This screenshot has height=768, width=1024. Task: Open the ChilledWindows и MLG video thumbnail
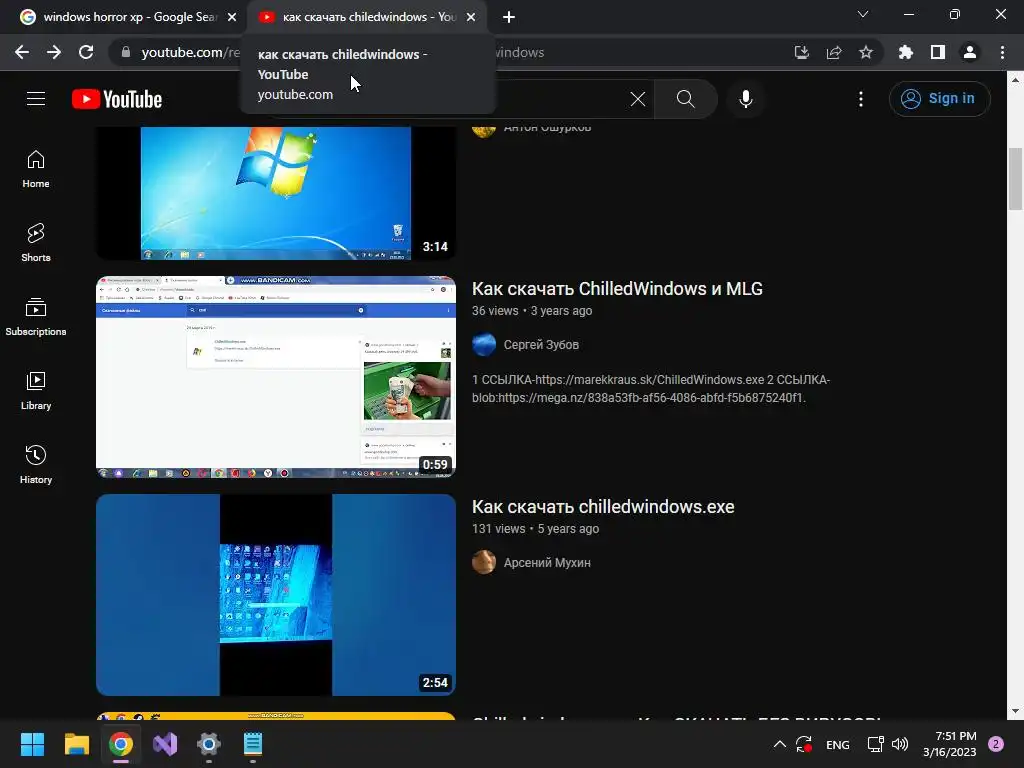(276, 377)
